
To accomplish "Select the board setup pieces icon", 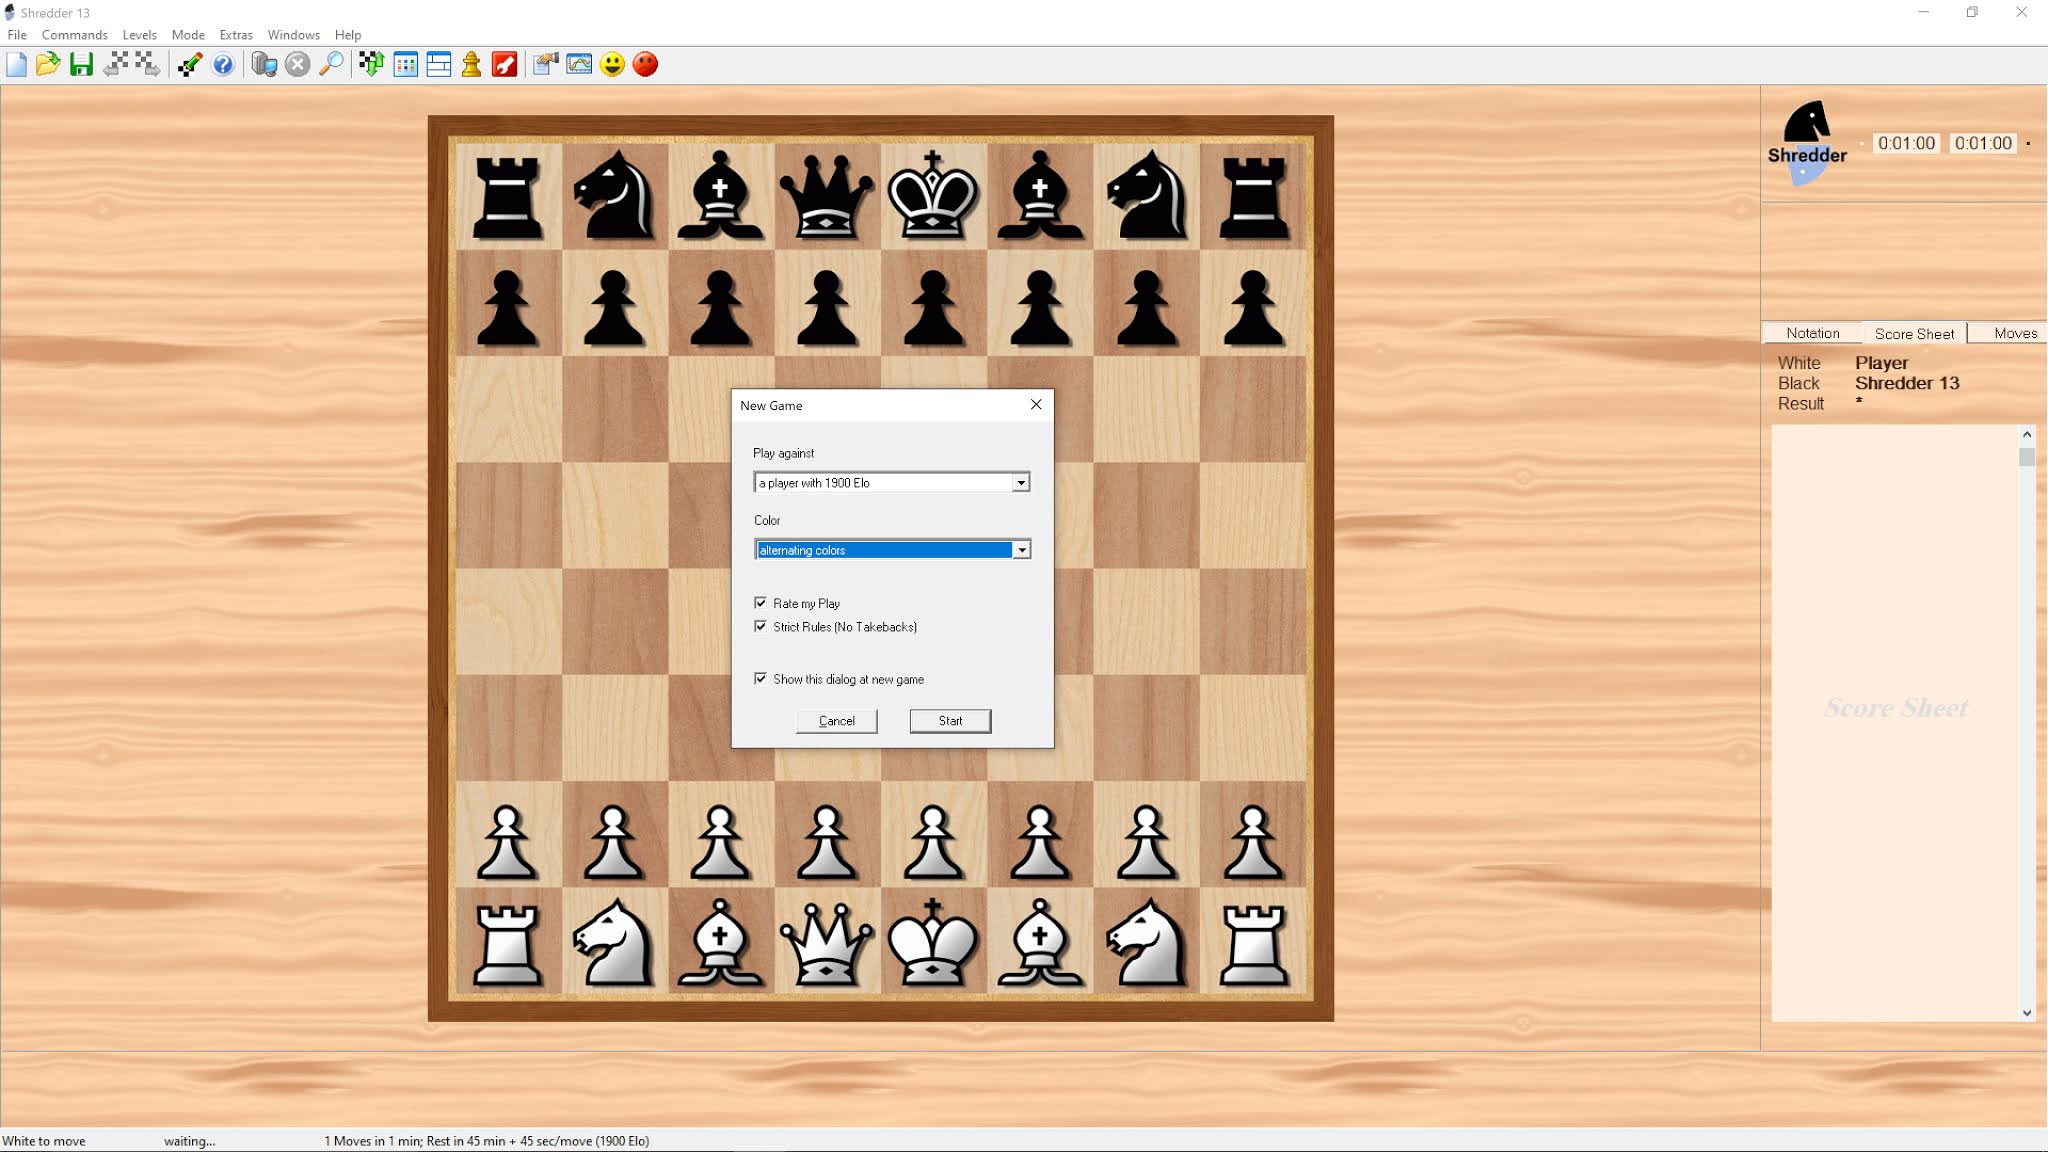I will (x=473, y=63).
